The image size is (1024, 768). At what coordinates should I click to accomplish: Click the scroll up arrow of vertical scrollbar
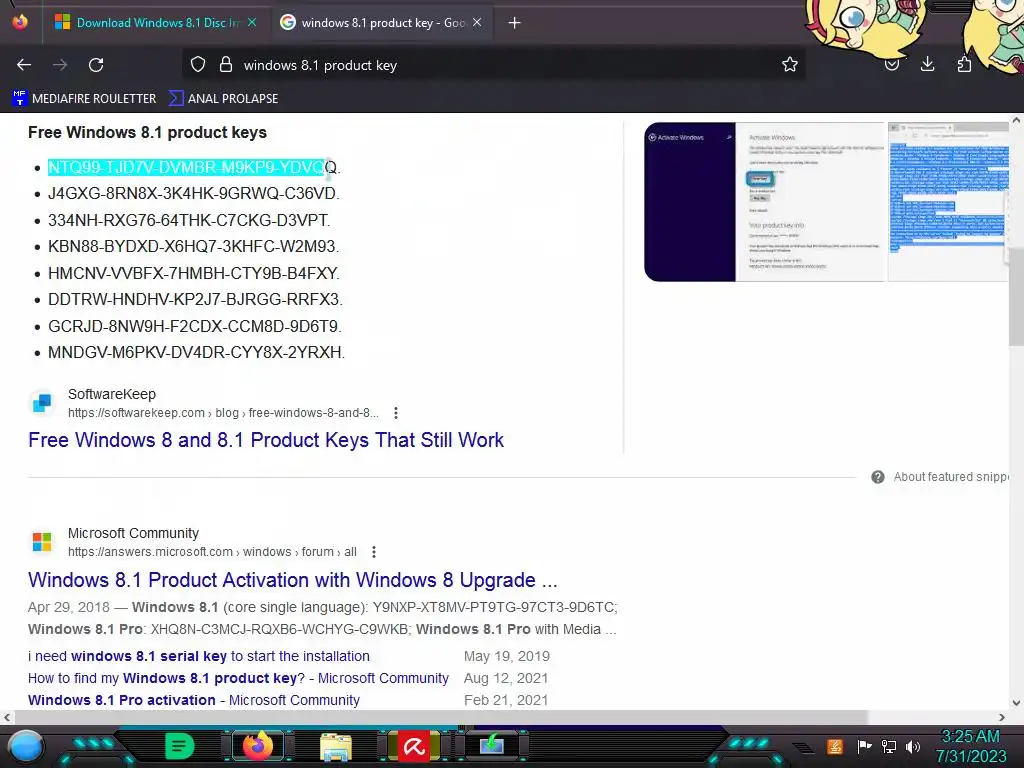pyautogui.click(x=1016, y=121)
